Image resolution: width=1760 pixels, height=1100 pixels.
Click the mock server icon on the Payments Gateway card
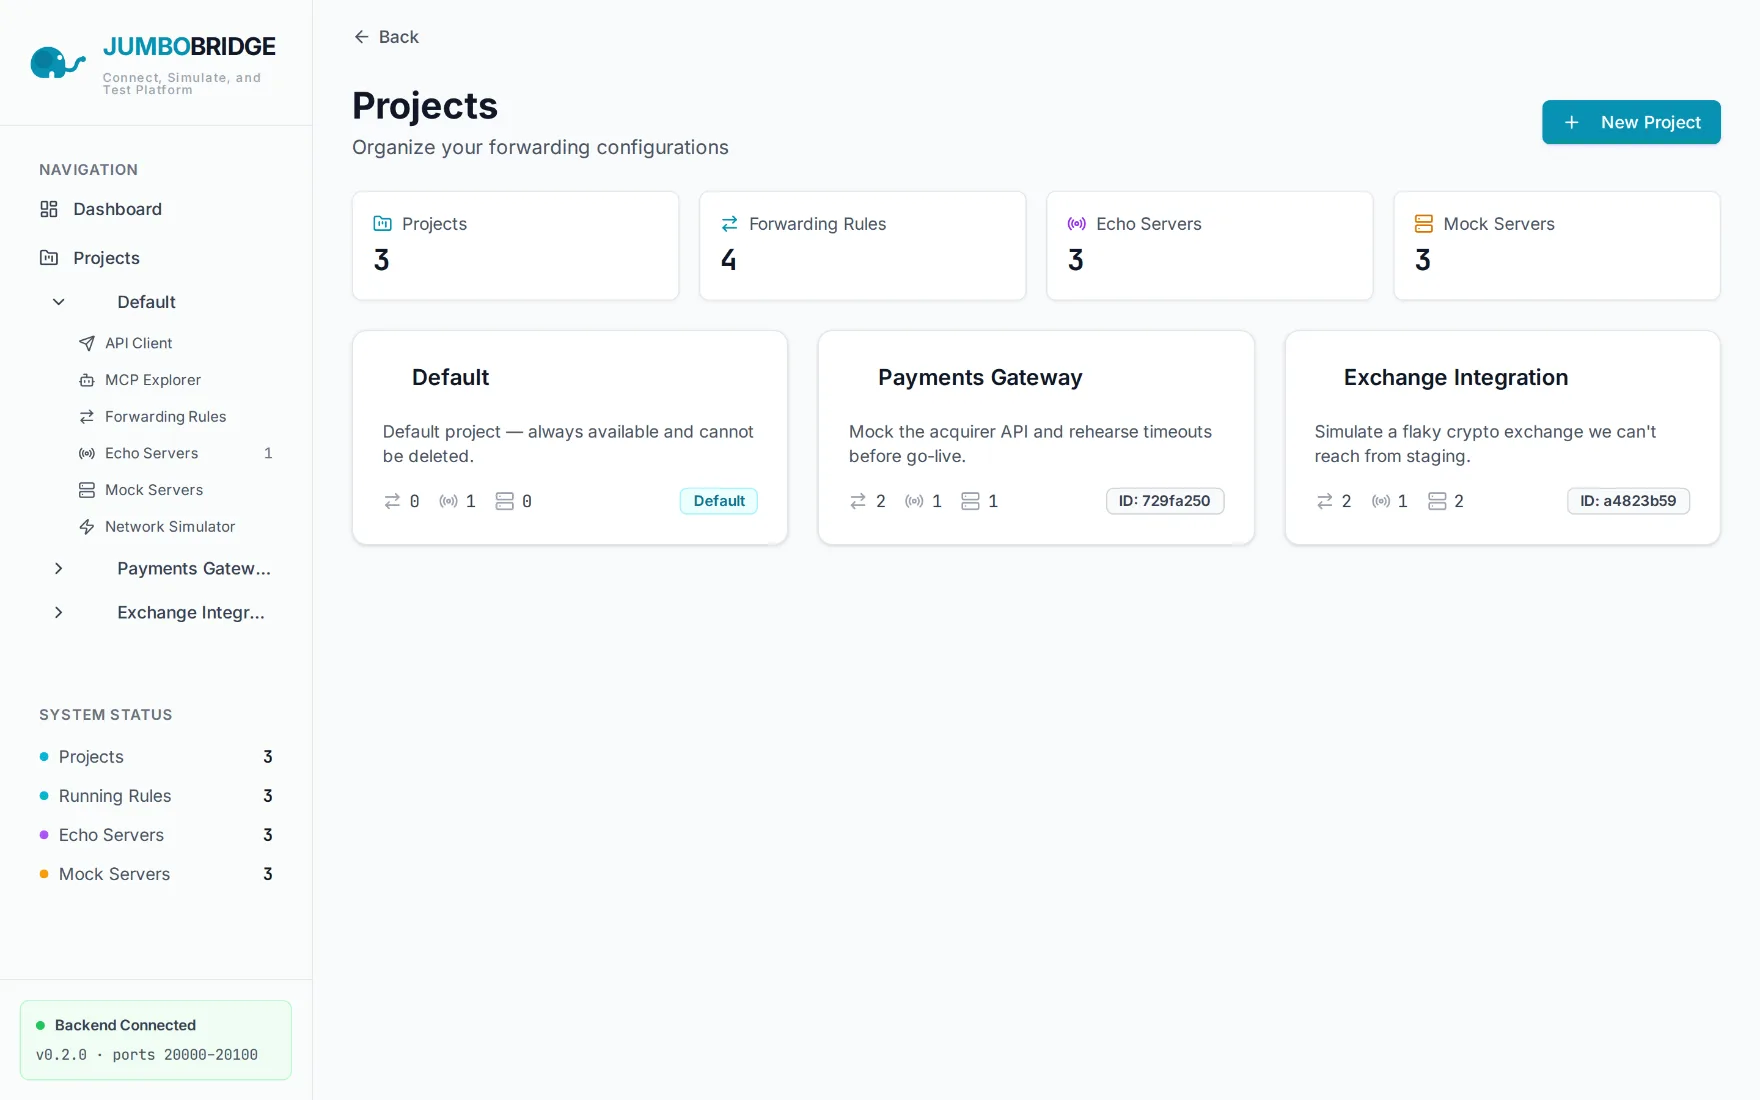coord(970,501)
